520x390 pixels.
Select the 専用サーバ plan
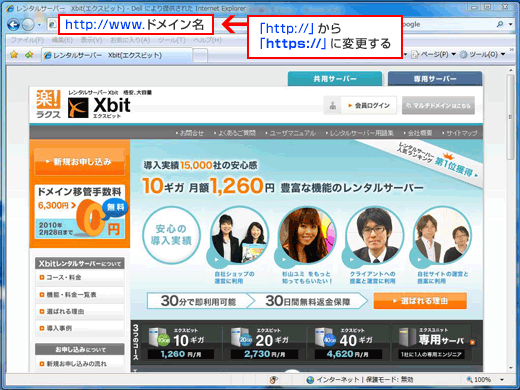(436, 343)
